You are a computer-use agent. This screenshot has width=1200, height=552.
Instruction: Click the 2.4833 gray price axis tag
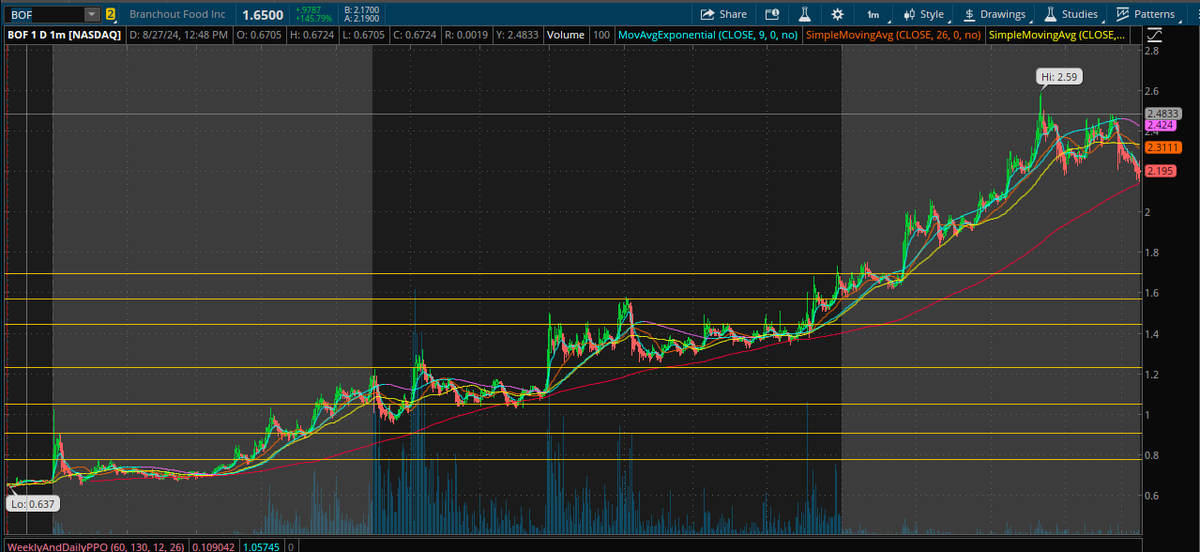pyautogui.click(x=1163, y=114)
